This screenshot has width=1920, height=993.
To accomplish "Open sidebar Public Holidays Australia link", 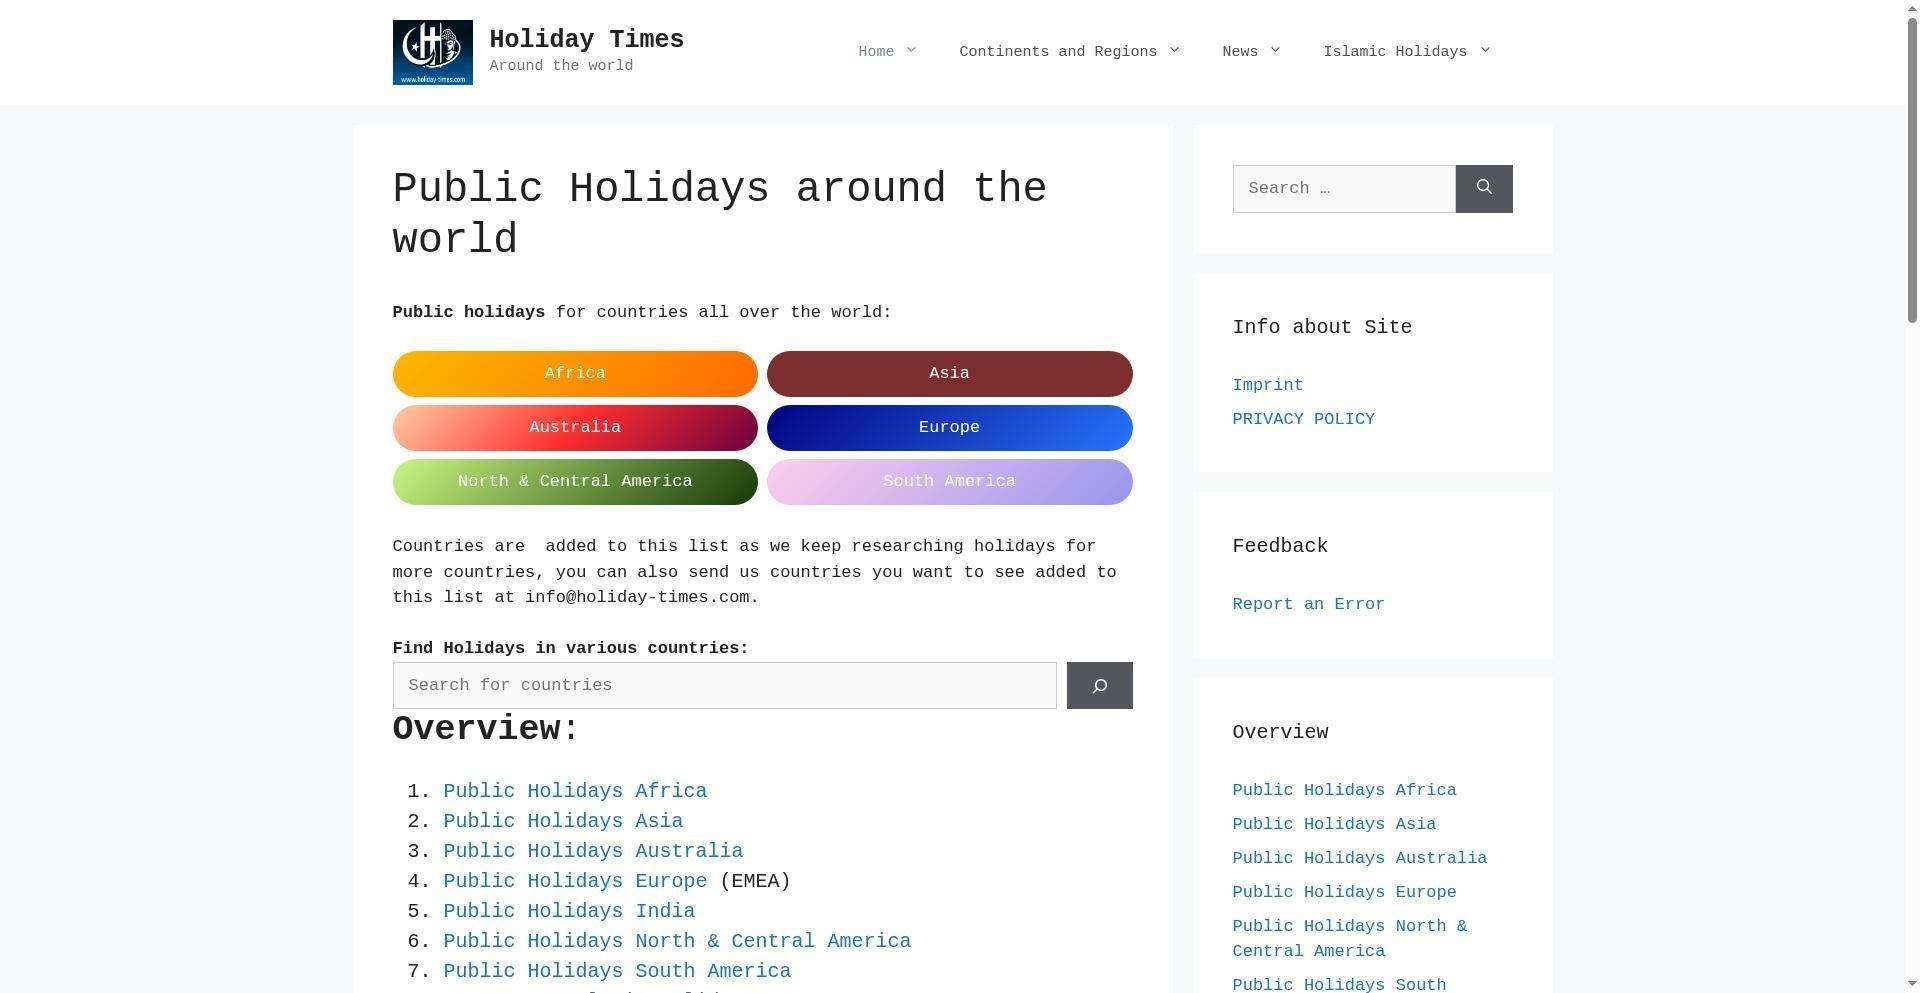I will 1359,859.
